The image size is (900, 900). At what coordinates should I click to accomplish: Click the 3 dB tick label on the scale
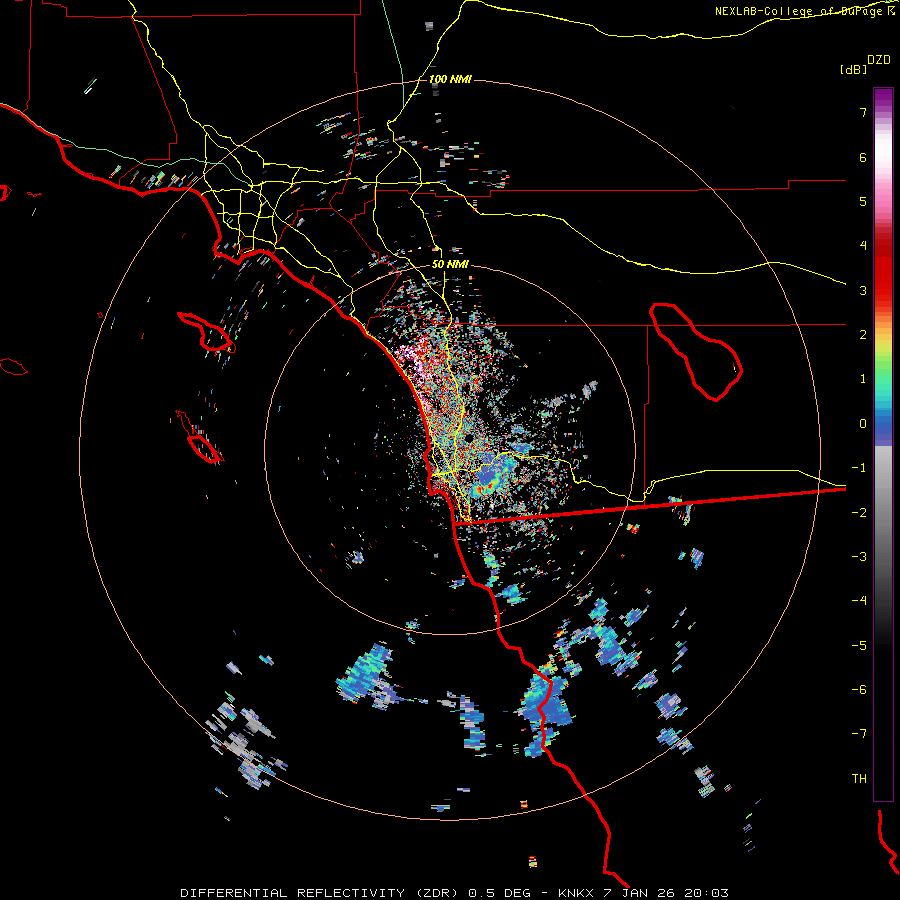click(863, 290)
